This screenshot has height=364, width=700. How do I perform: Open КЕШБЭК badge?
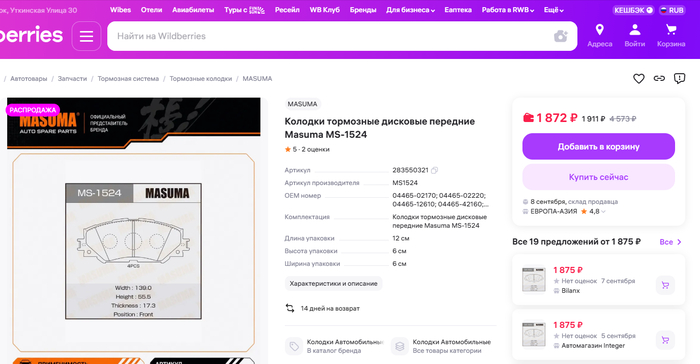633,10
